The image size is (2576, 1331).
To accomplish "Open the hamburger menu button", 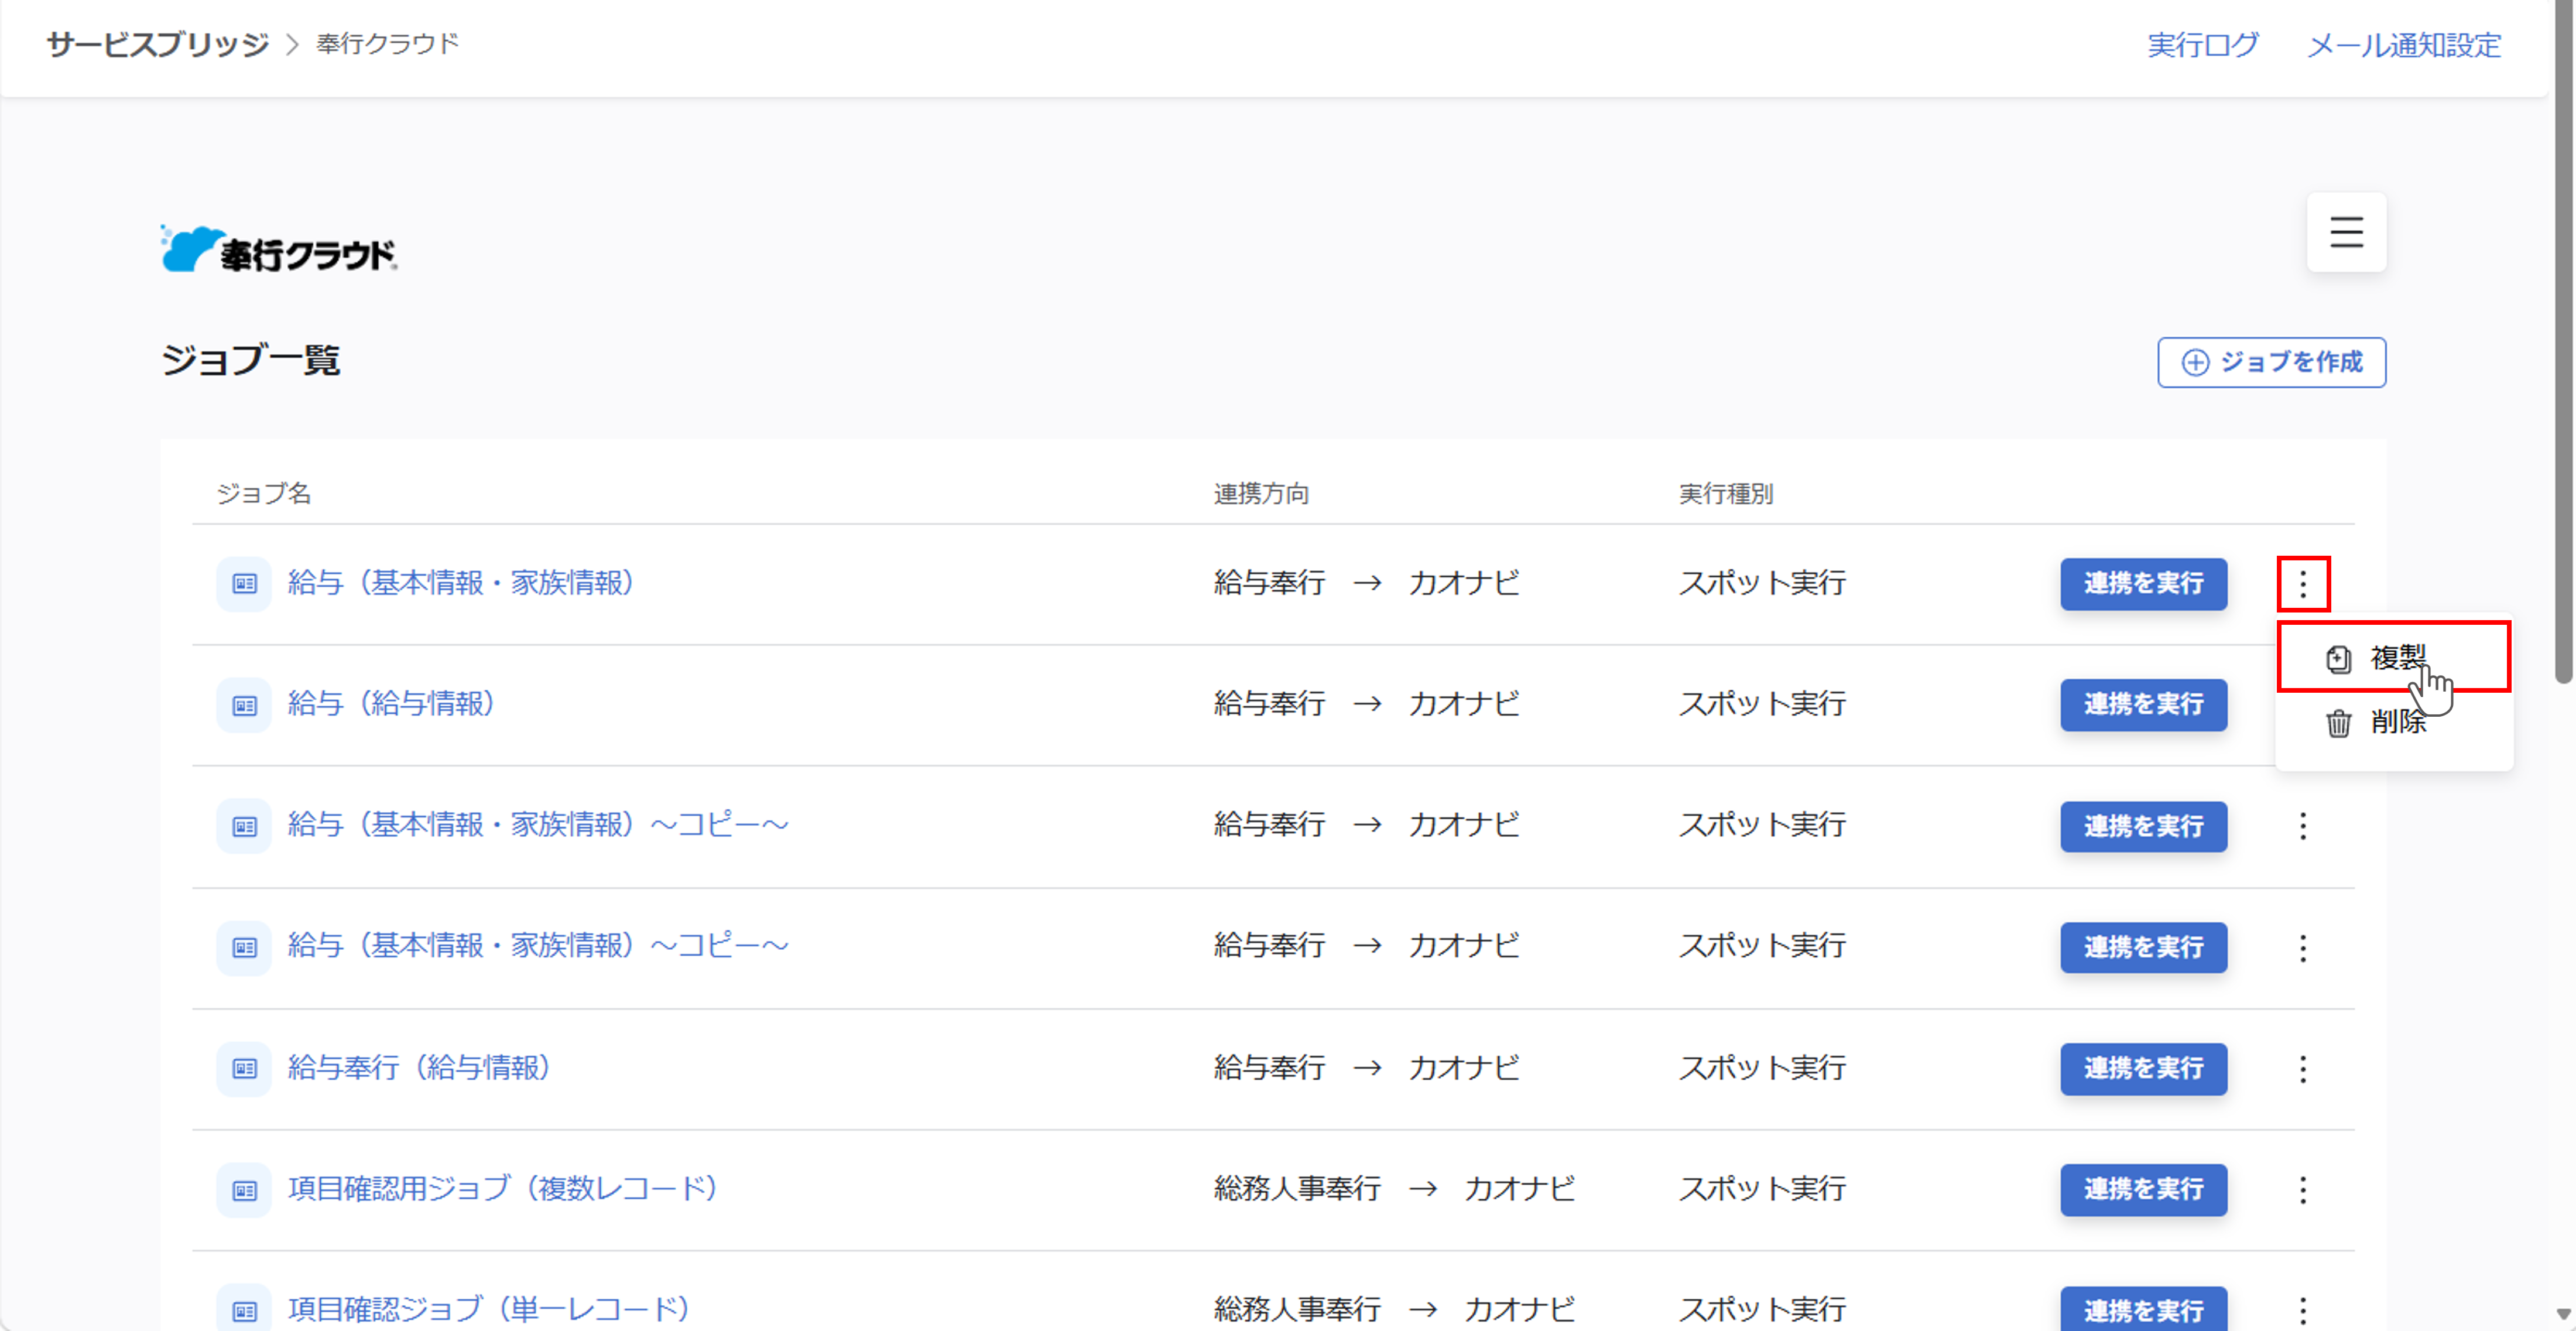I will pos(2345,232).
